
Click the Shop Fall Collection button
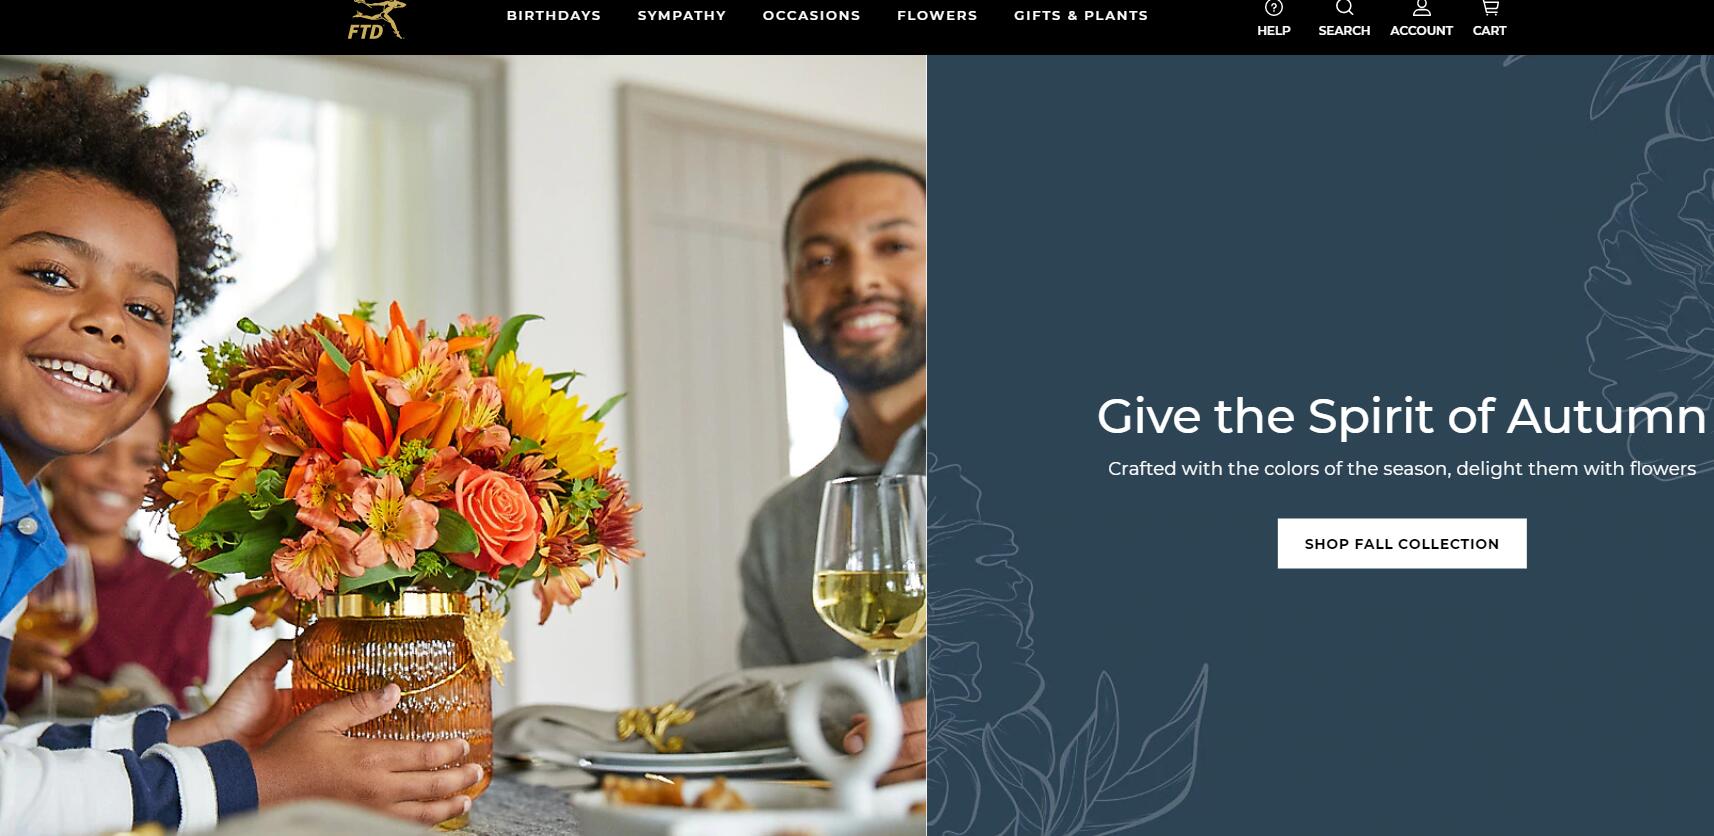pyautogui.click(x=1402, y=543)
